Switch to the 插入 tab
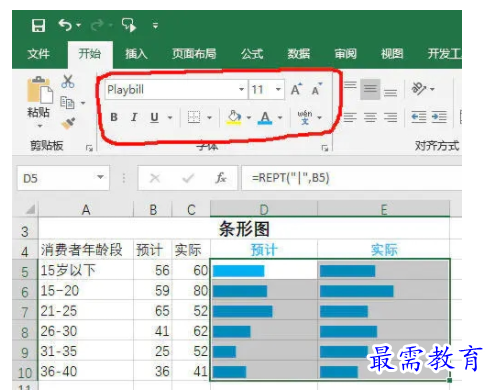This screenshot has height=390, width=491. coord(136,54)
